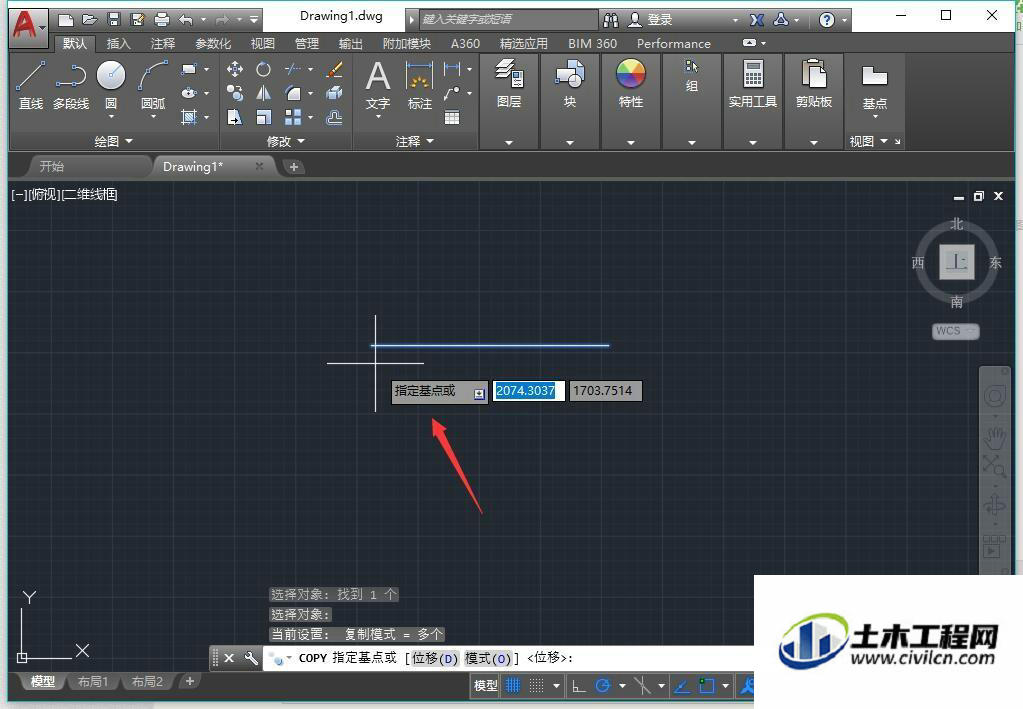Click the Plot/Print icon in quick access toolbar
This screenshot has height=709, width=1023.
point(161,20)
